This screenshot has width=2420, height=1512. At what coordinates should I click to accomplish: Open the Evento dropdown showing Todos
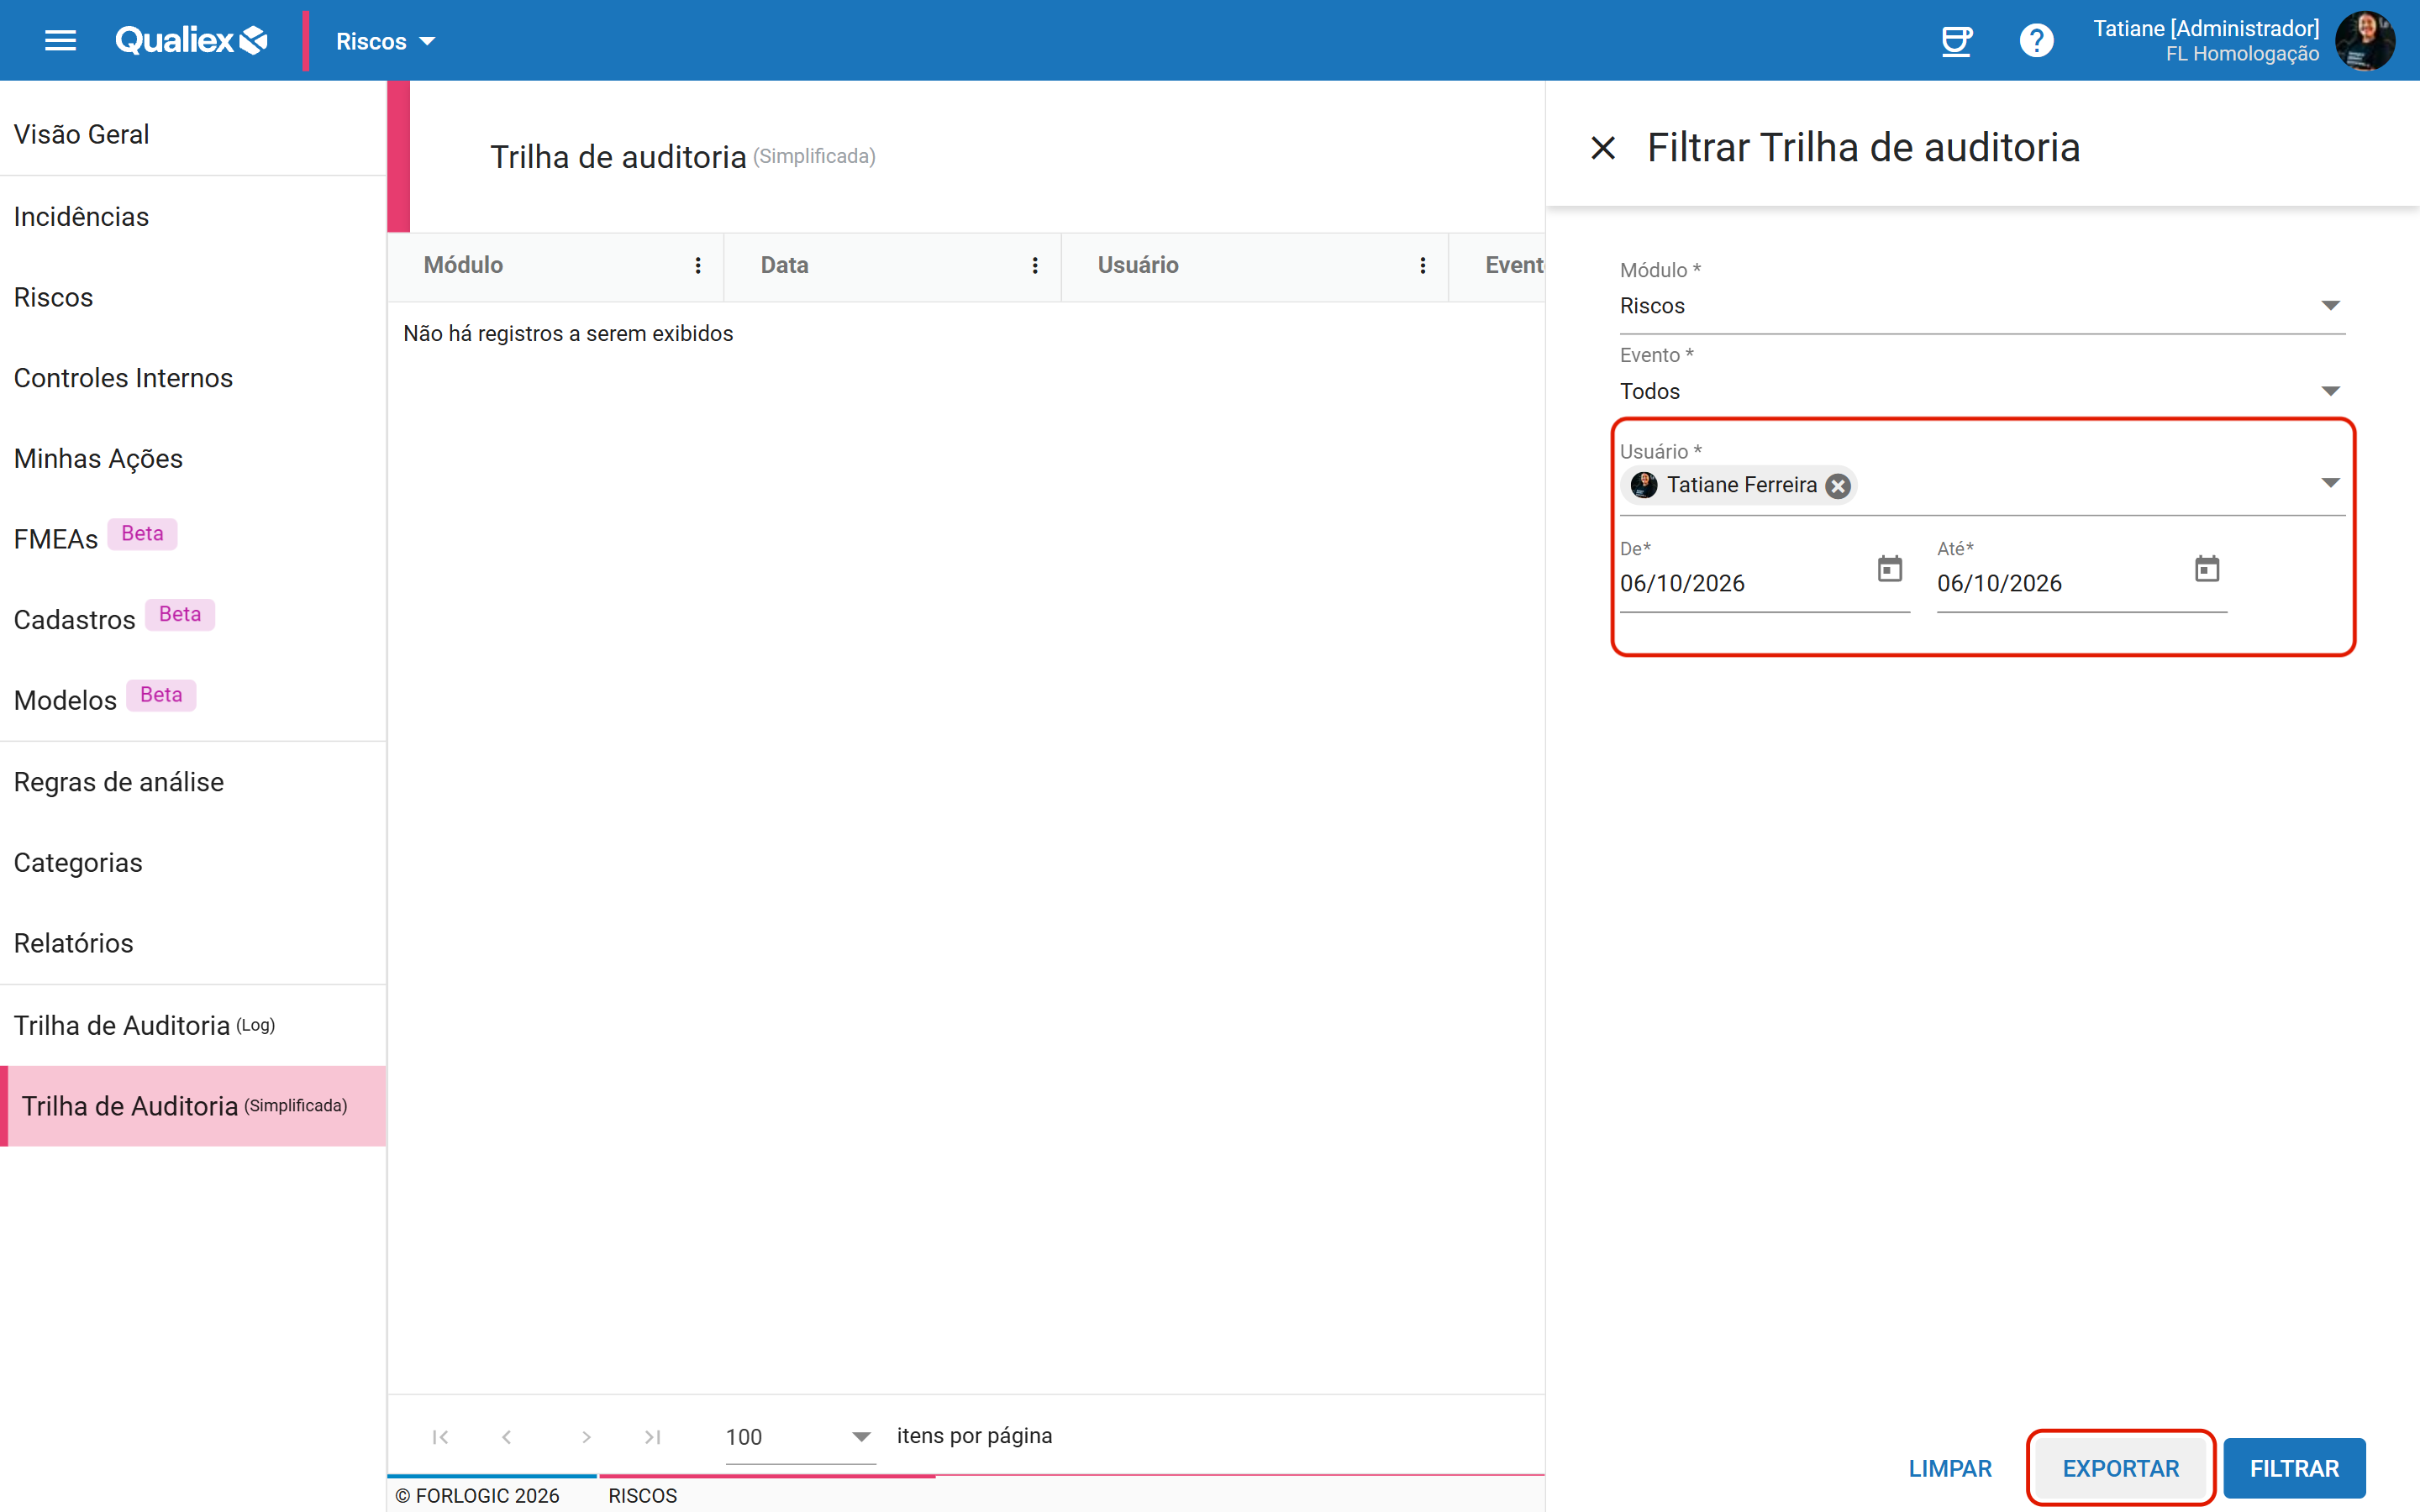click(x=1982, y=391)
